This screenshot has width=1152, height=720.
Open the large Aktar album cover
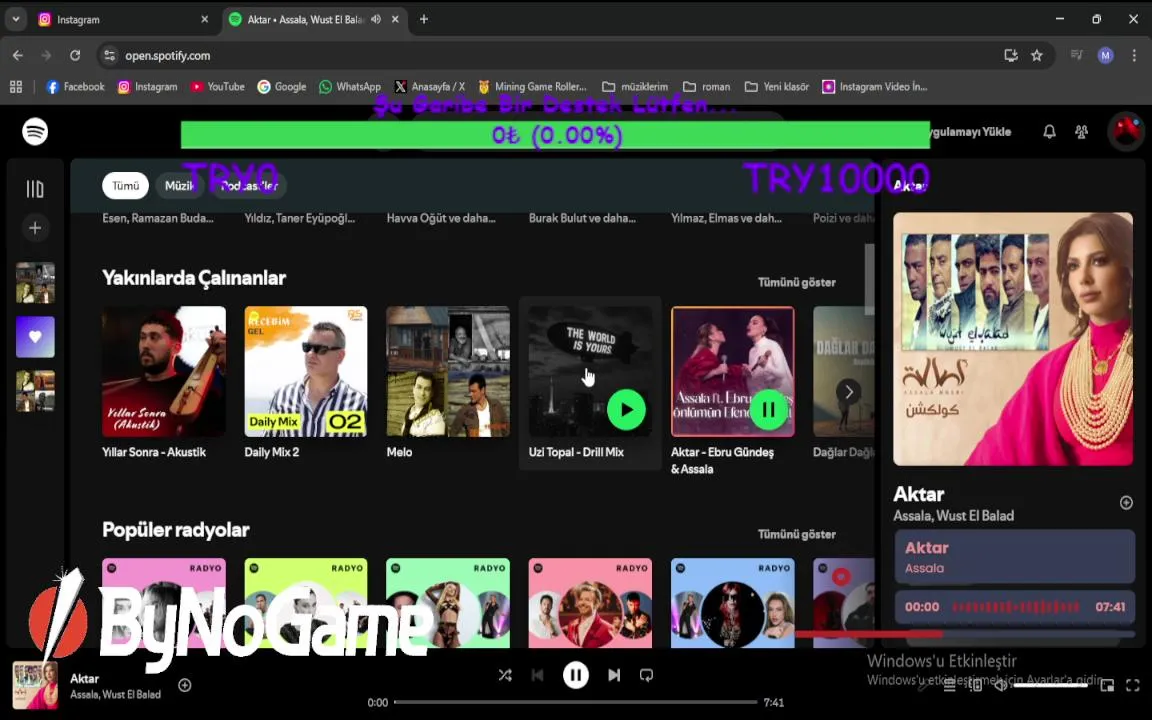click(1012, 339)
